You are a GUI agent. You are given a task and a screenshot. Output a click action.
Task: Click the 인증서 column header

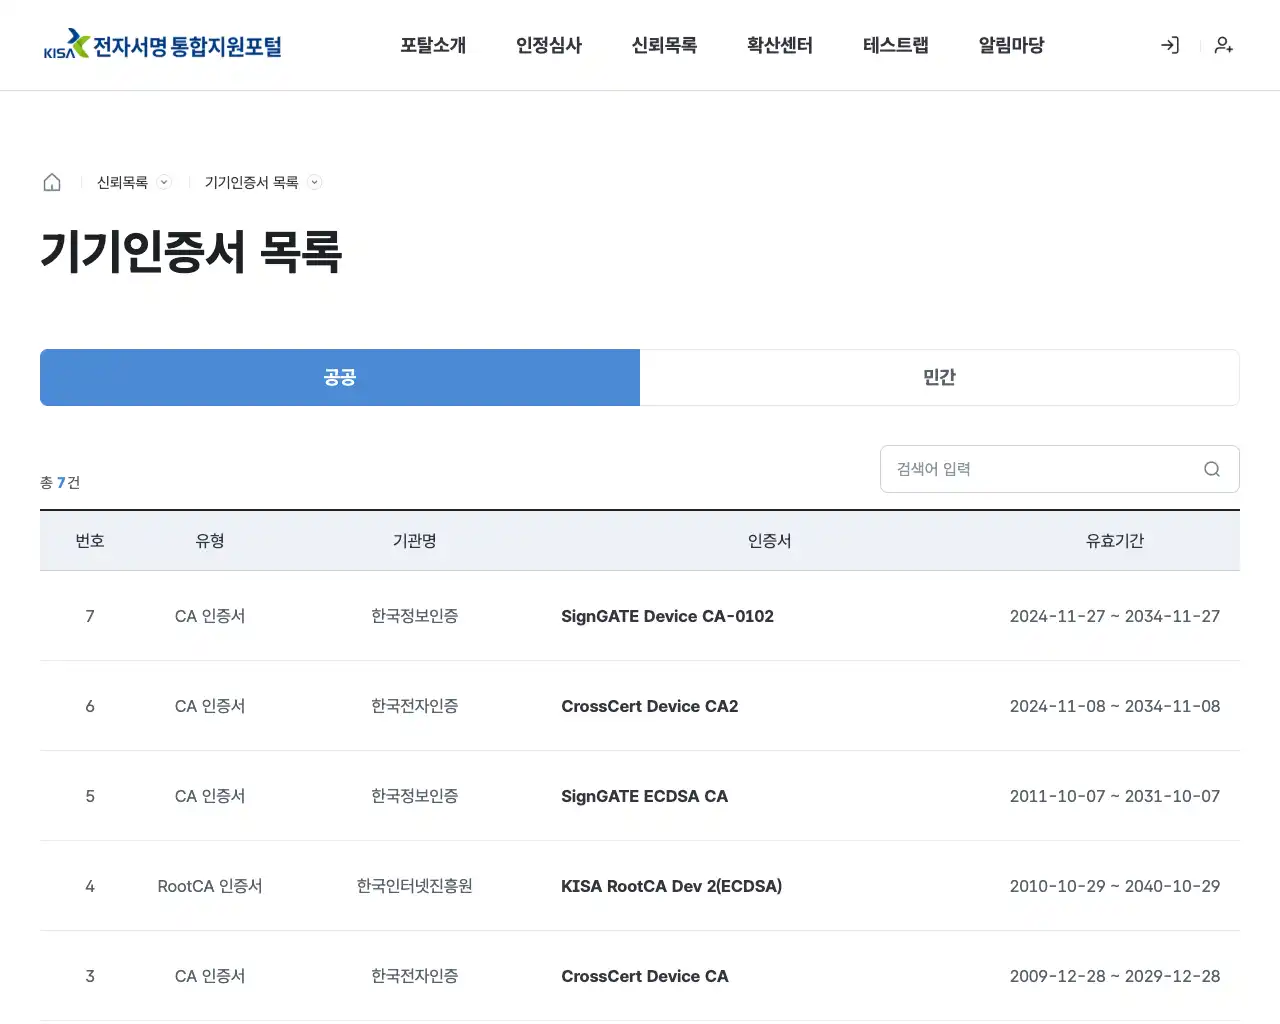click(x=770, y=541)
